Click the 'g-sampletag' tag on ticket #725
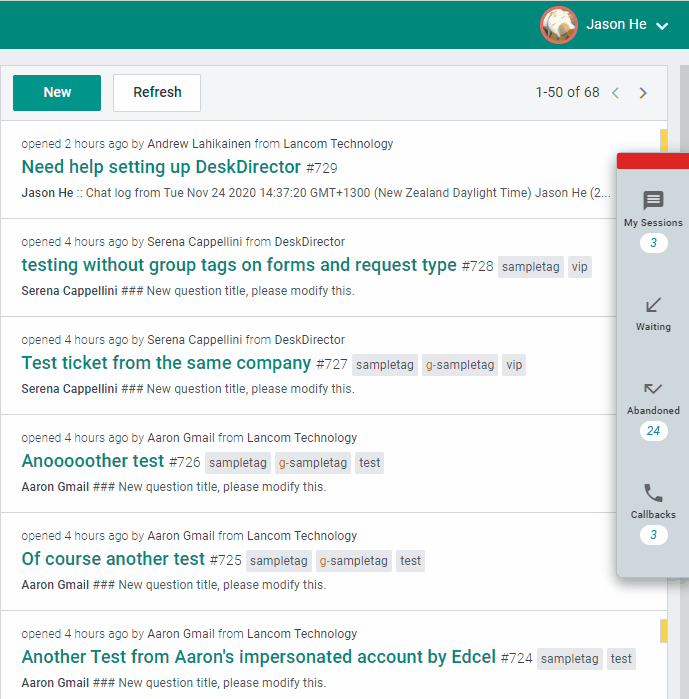Screen dimensions: 689x699 (354, 561)
